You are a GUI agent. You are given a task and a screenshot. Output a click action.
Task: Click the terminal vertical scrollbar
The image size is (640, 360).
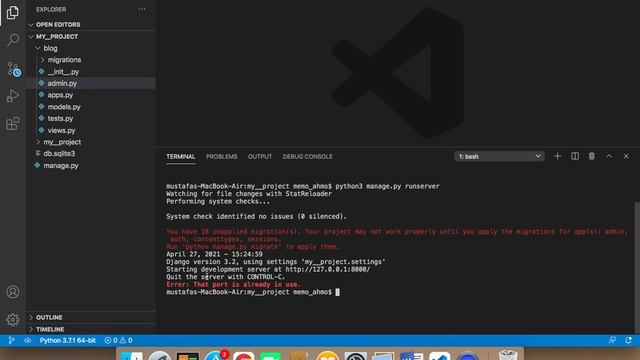pos(637,267)
